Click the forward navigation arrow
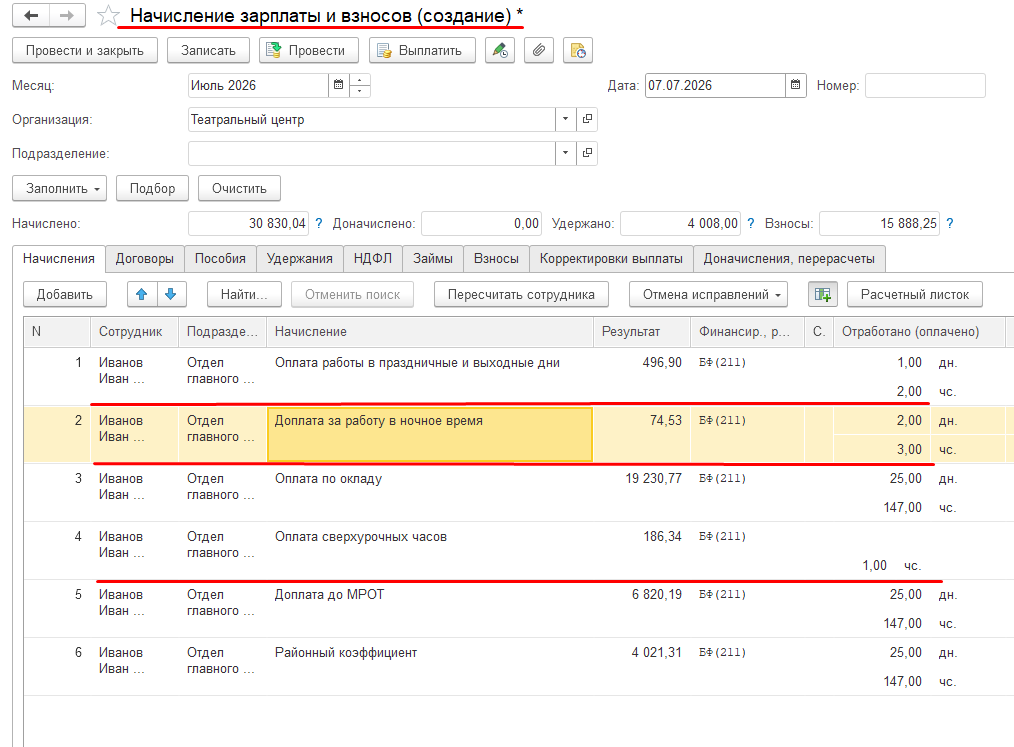This screenshot has width=1014, height=747. [x=67, y=15]
